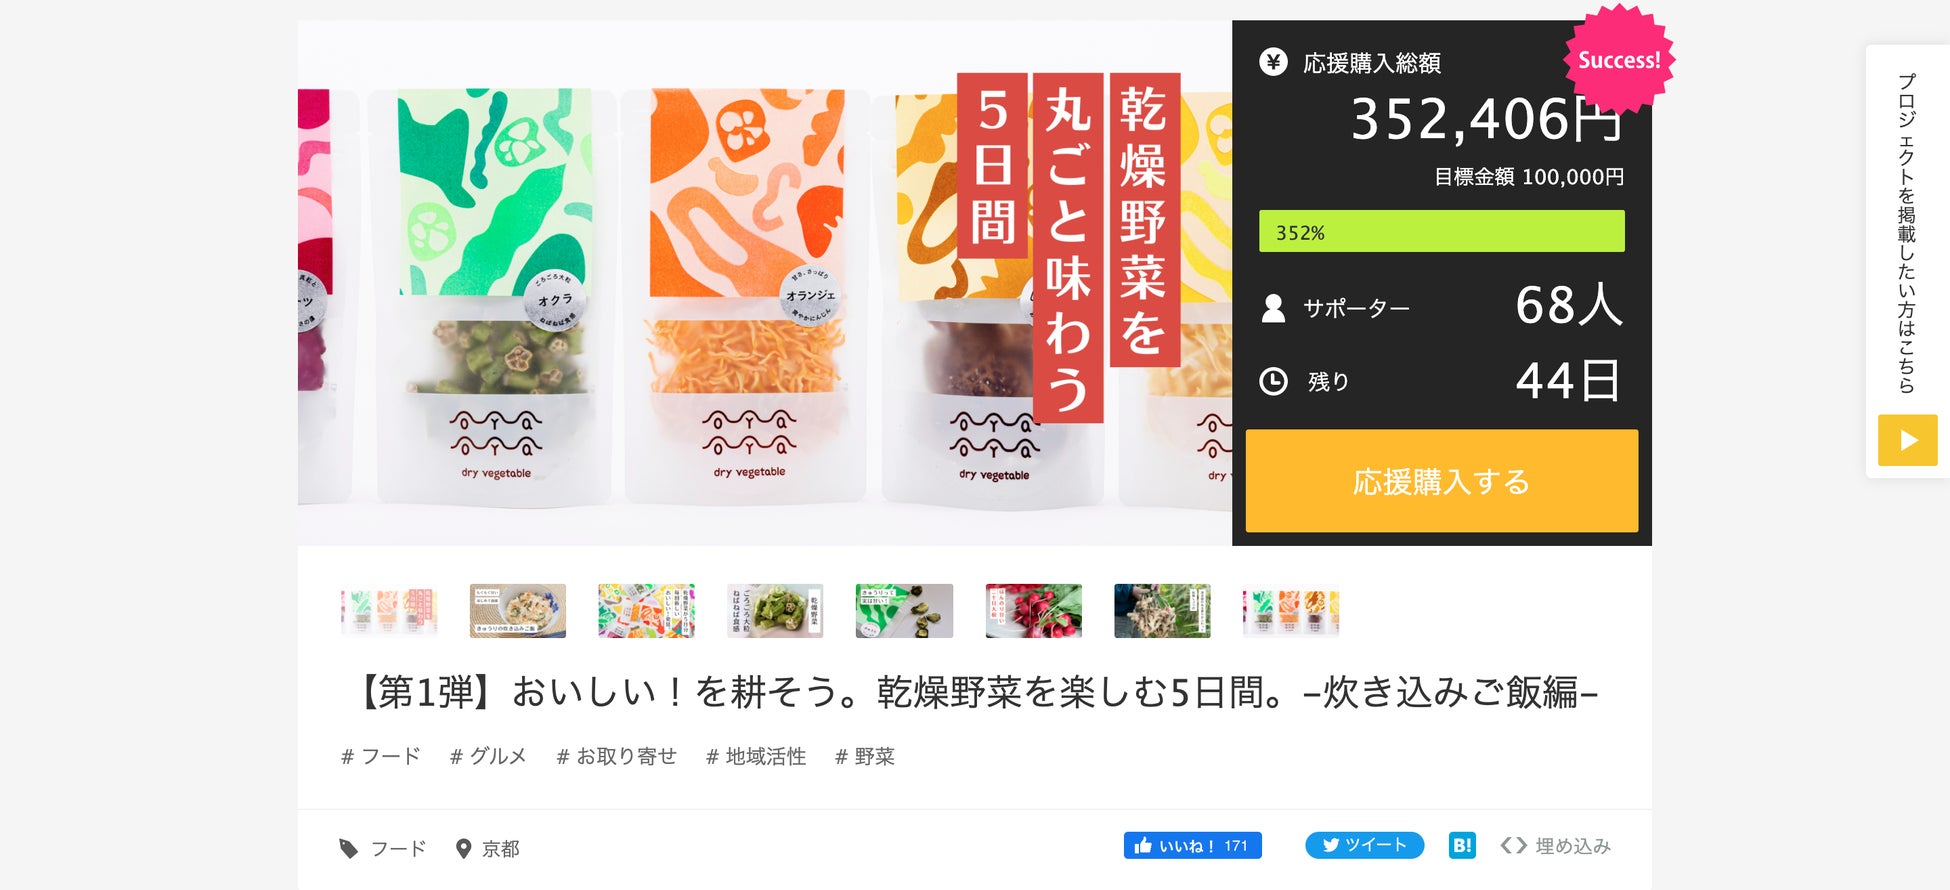Click the clock icon beside 残り
Image resolution: width=1950 pixels, height=890 pixels.
click(1273, 381)
